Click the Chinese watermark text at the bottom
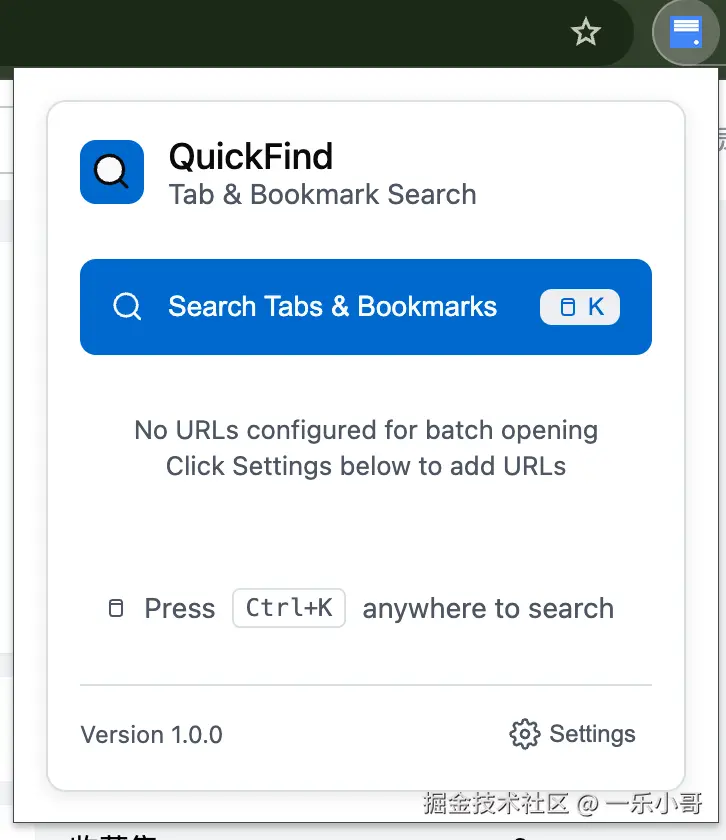 pyautogui.click(x=562, y=803)
